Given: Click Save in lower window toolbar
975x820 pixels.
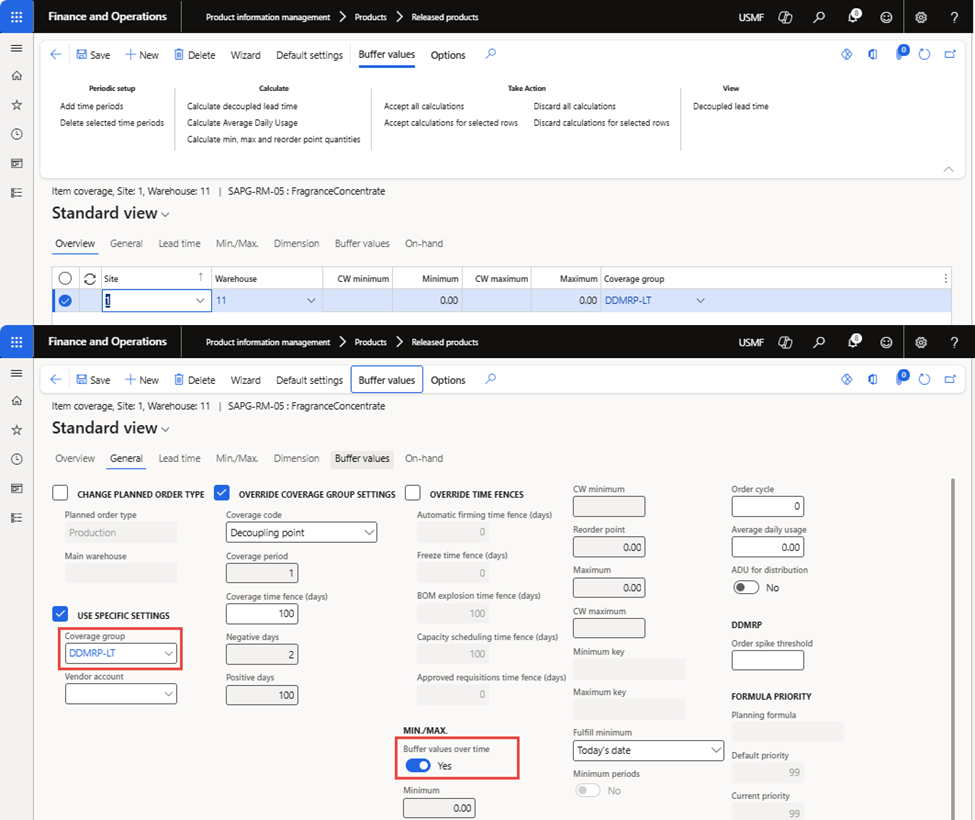Looking at the screenshot, I should coord(93,380).
